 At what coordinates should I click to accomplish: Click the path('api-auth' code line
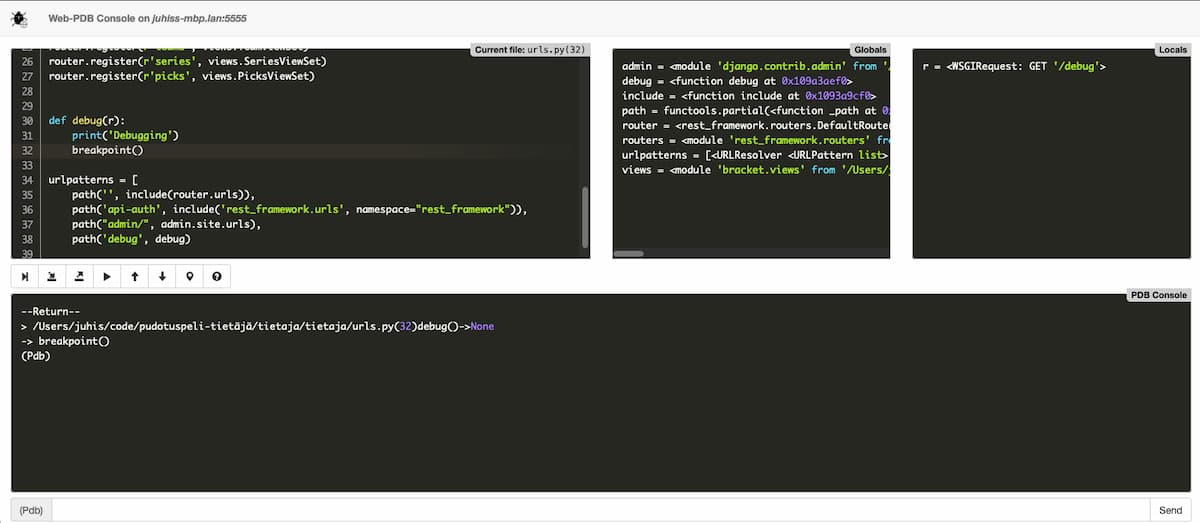(299, 209)
